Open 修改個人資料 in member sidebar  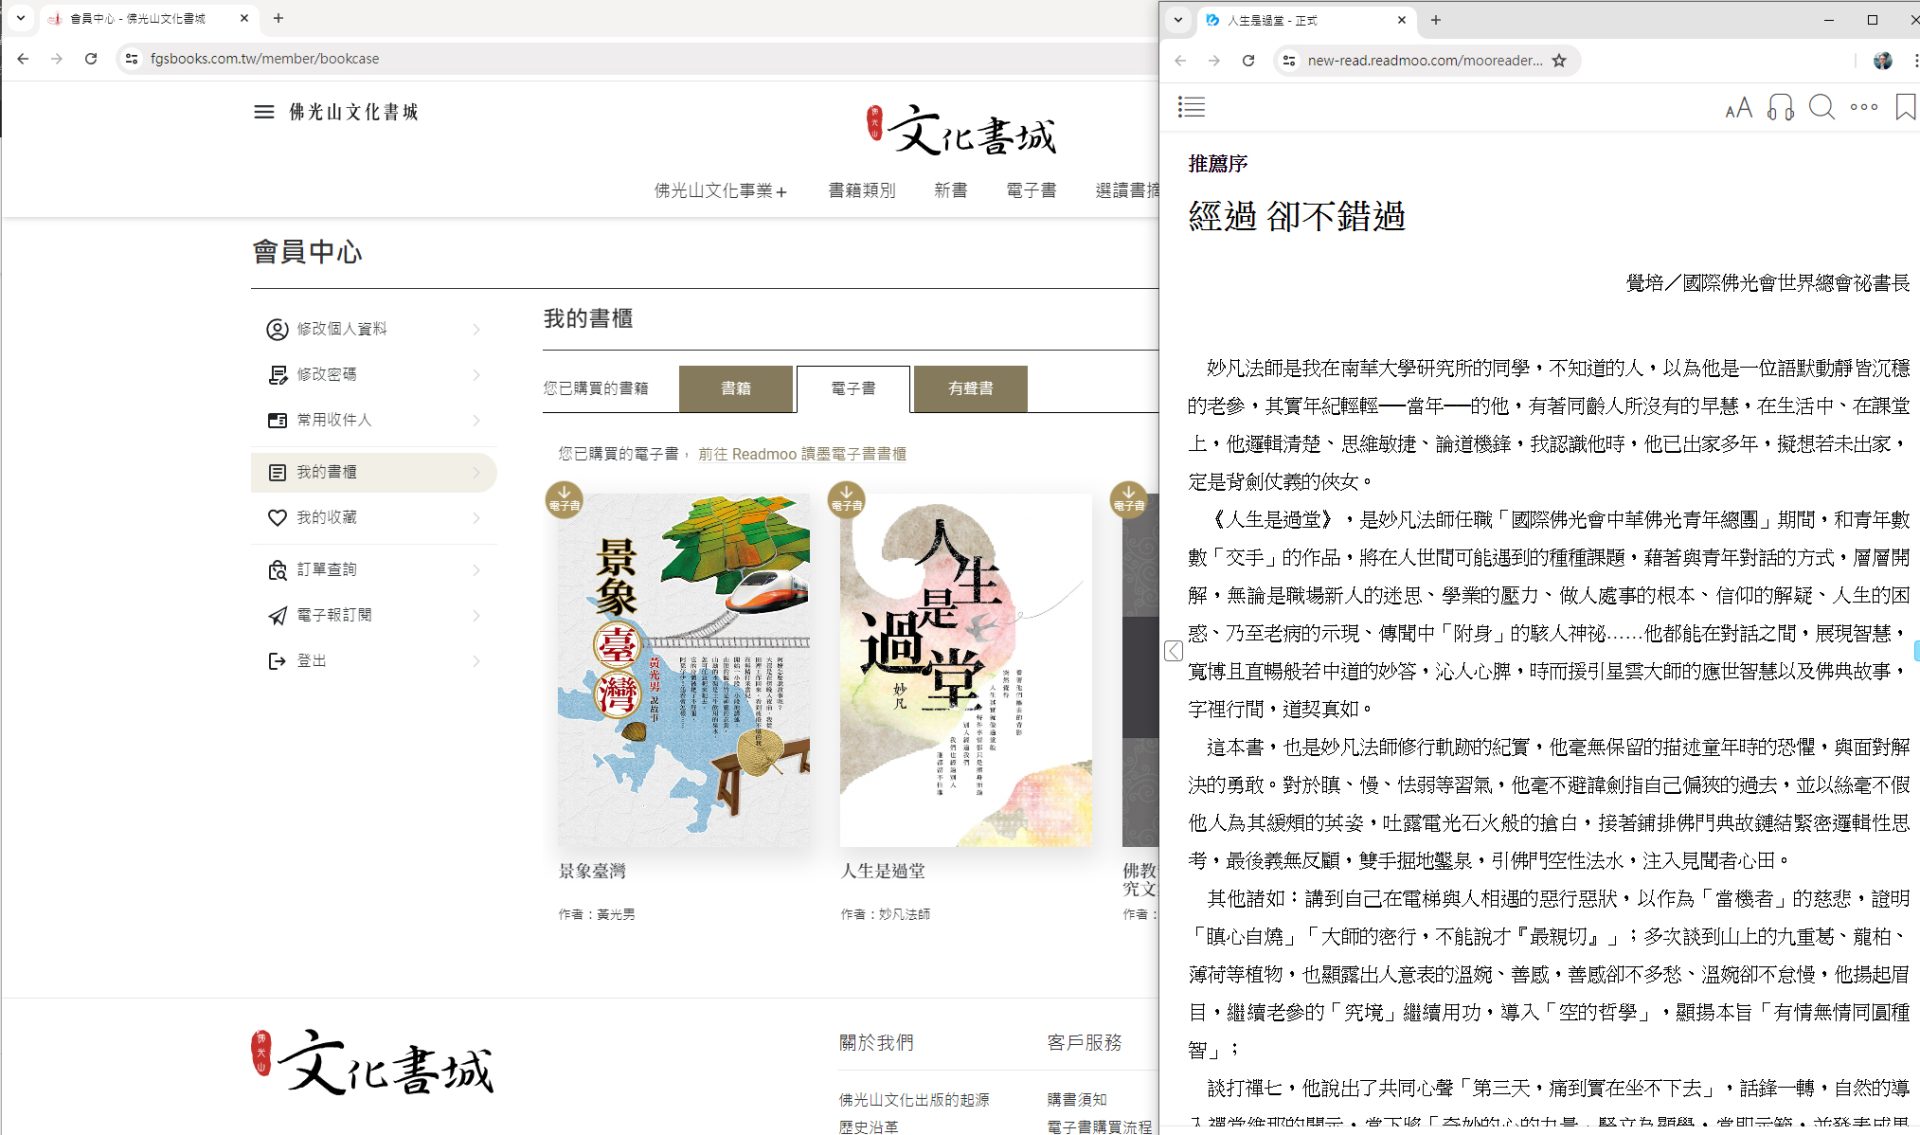click(374, 329)
